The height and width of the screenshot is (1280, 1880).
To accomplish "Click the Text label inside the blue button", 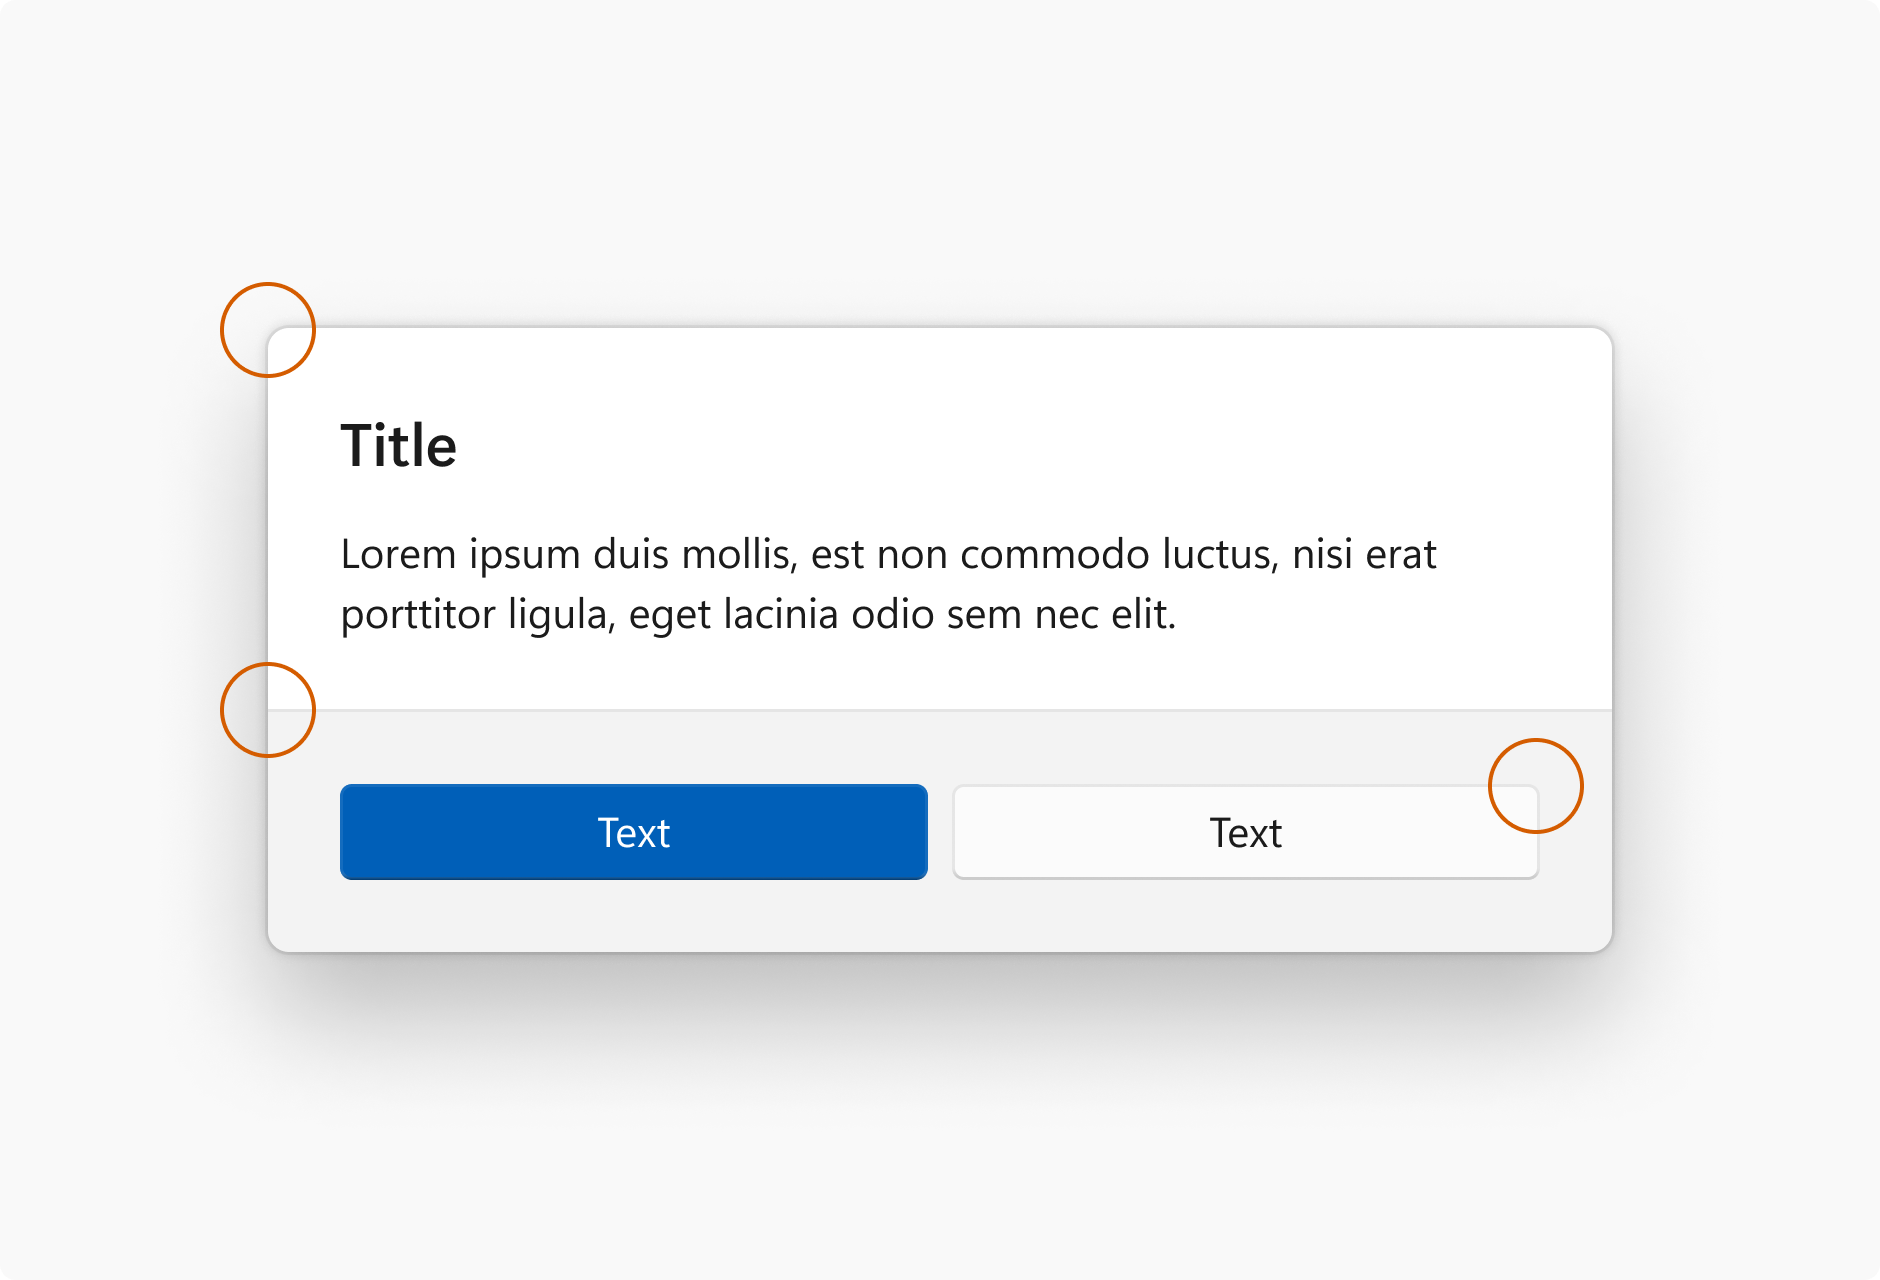I will pos(633,831).
